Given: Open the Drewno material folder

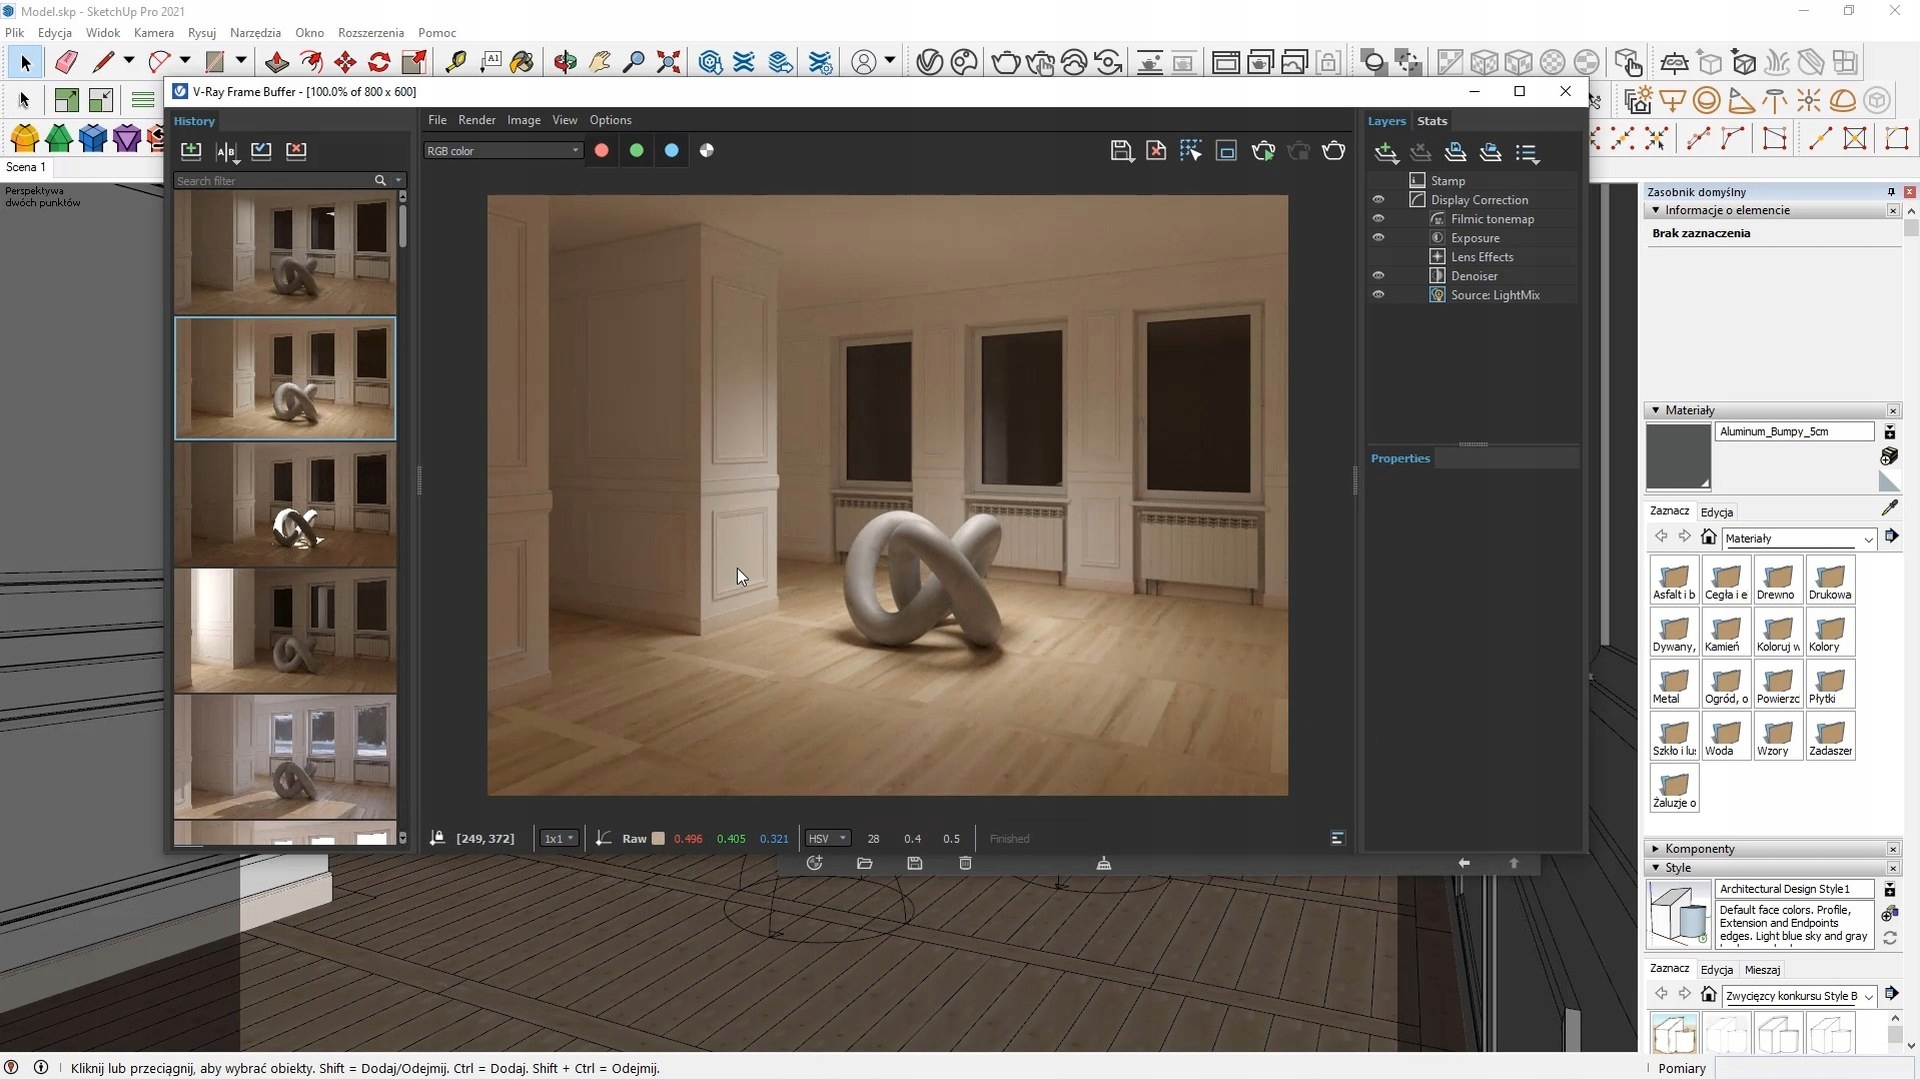Looking at the screenshot, I should tap(1777, 580).
